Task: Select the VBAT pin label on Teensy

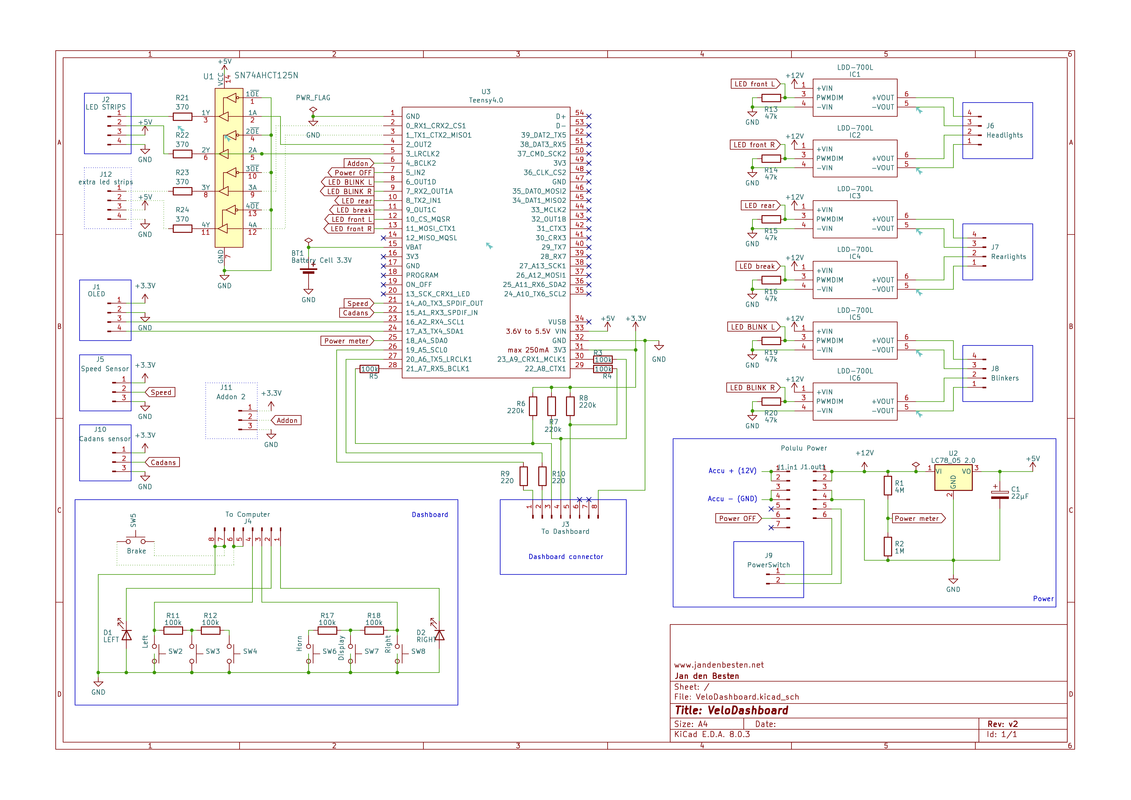Action: pyautogui.click(x=414, y=247)
